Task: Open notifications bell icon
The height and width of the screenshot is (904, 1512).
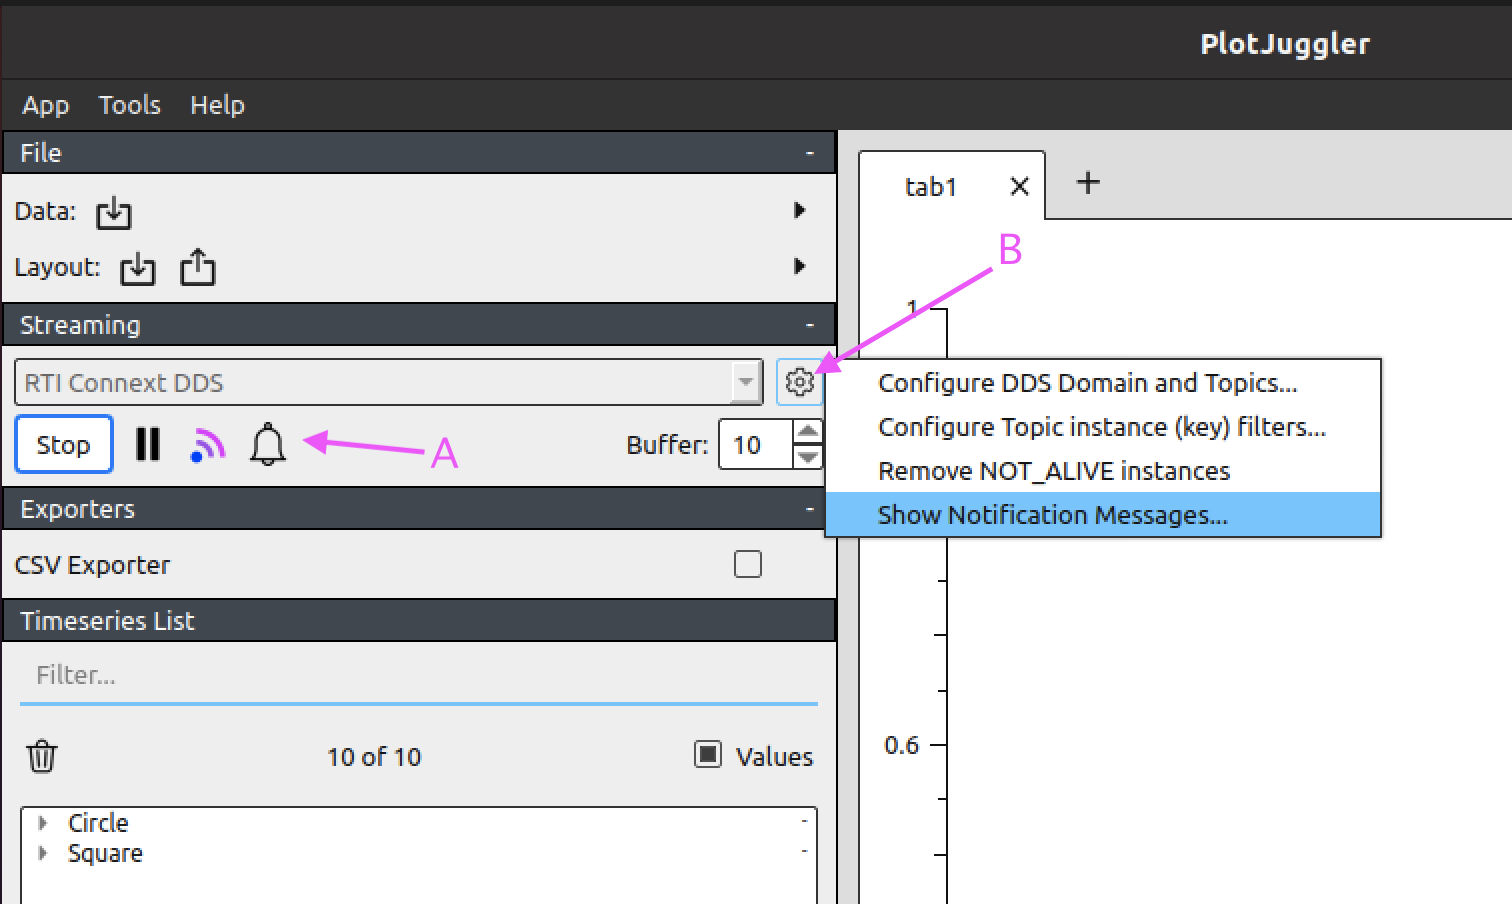Action: [x=267, y=445]
